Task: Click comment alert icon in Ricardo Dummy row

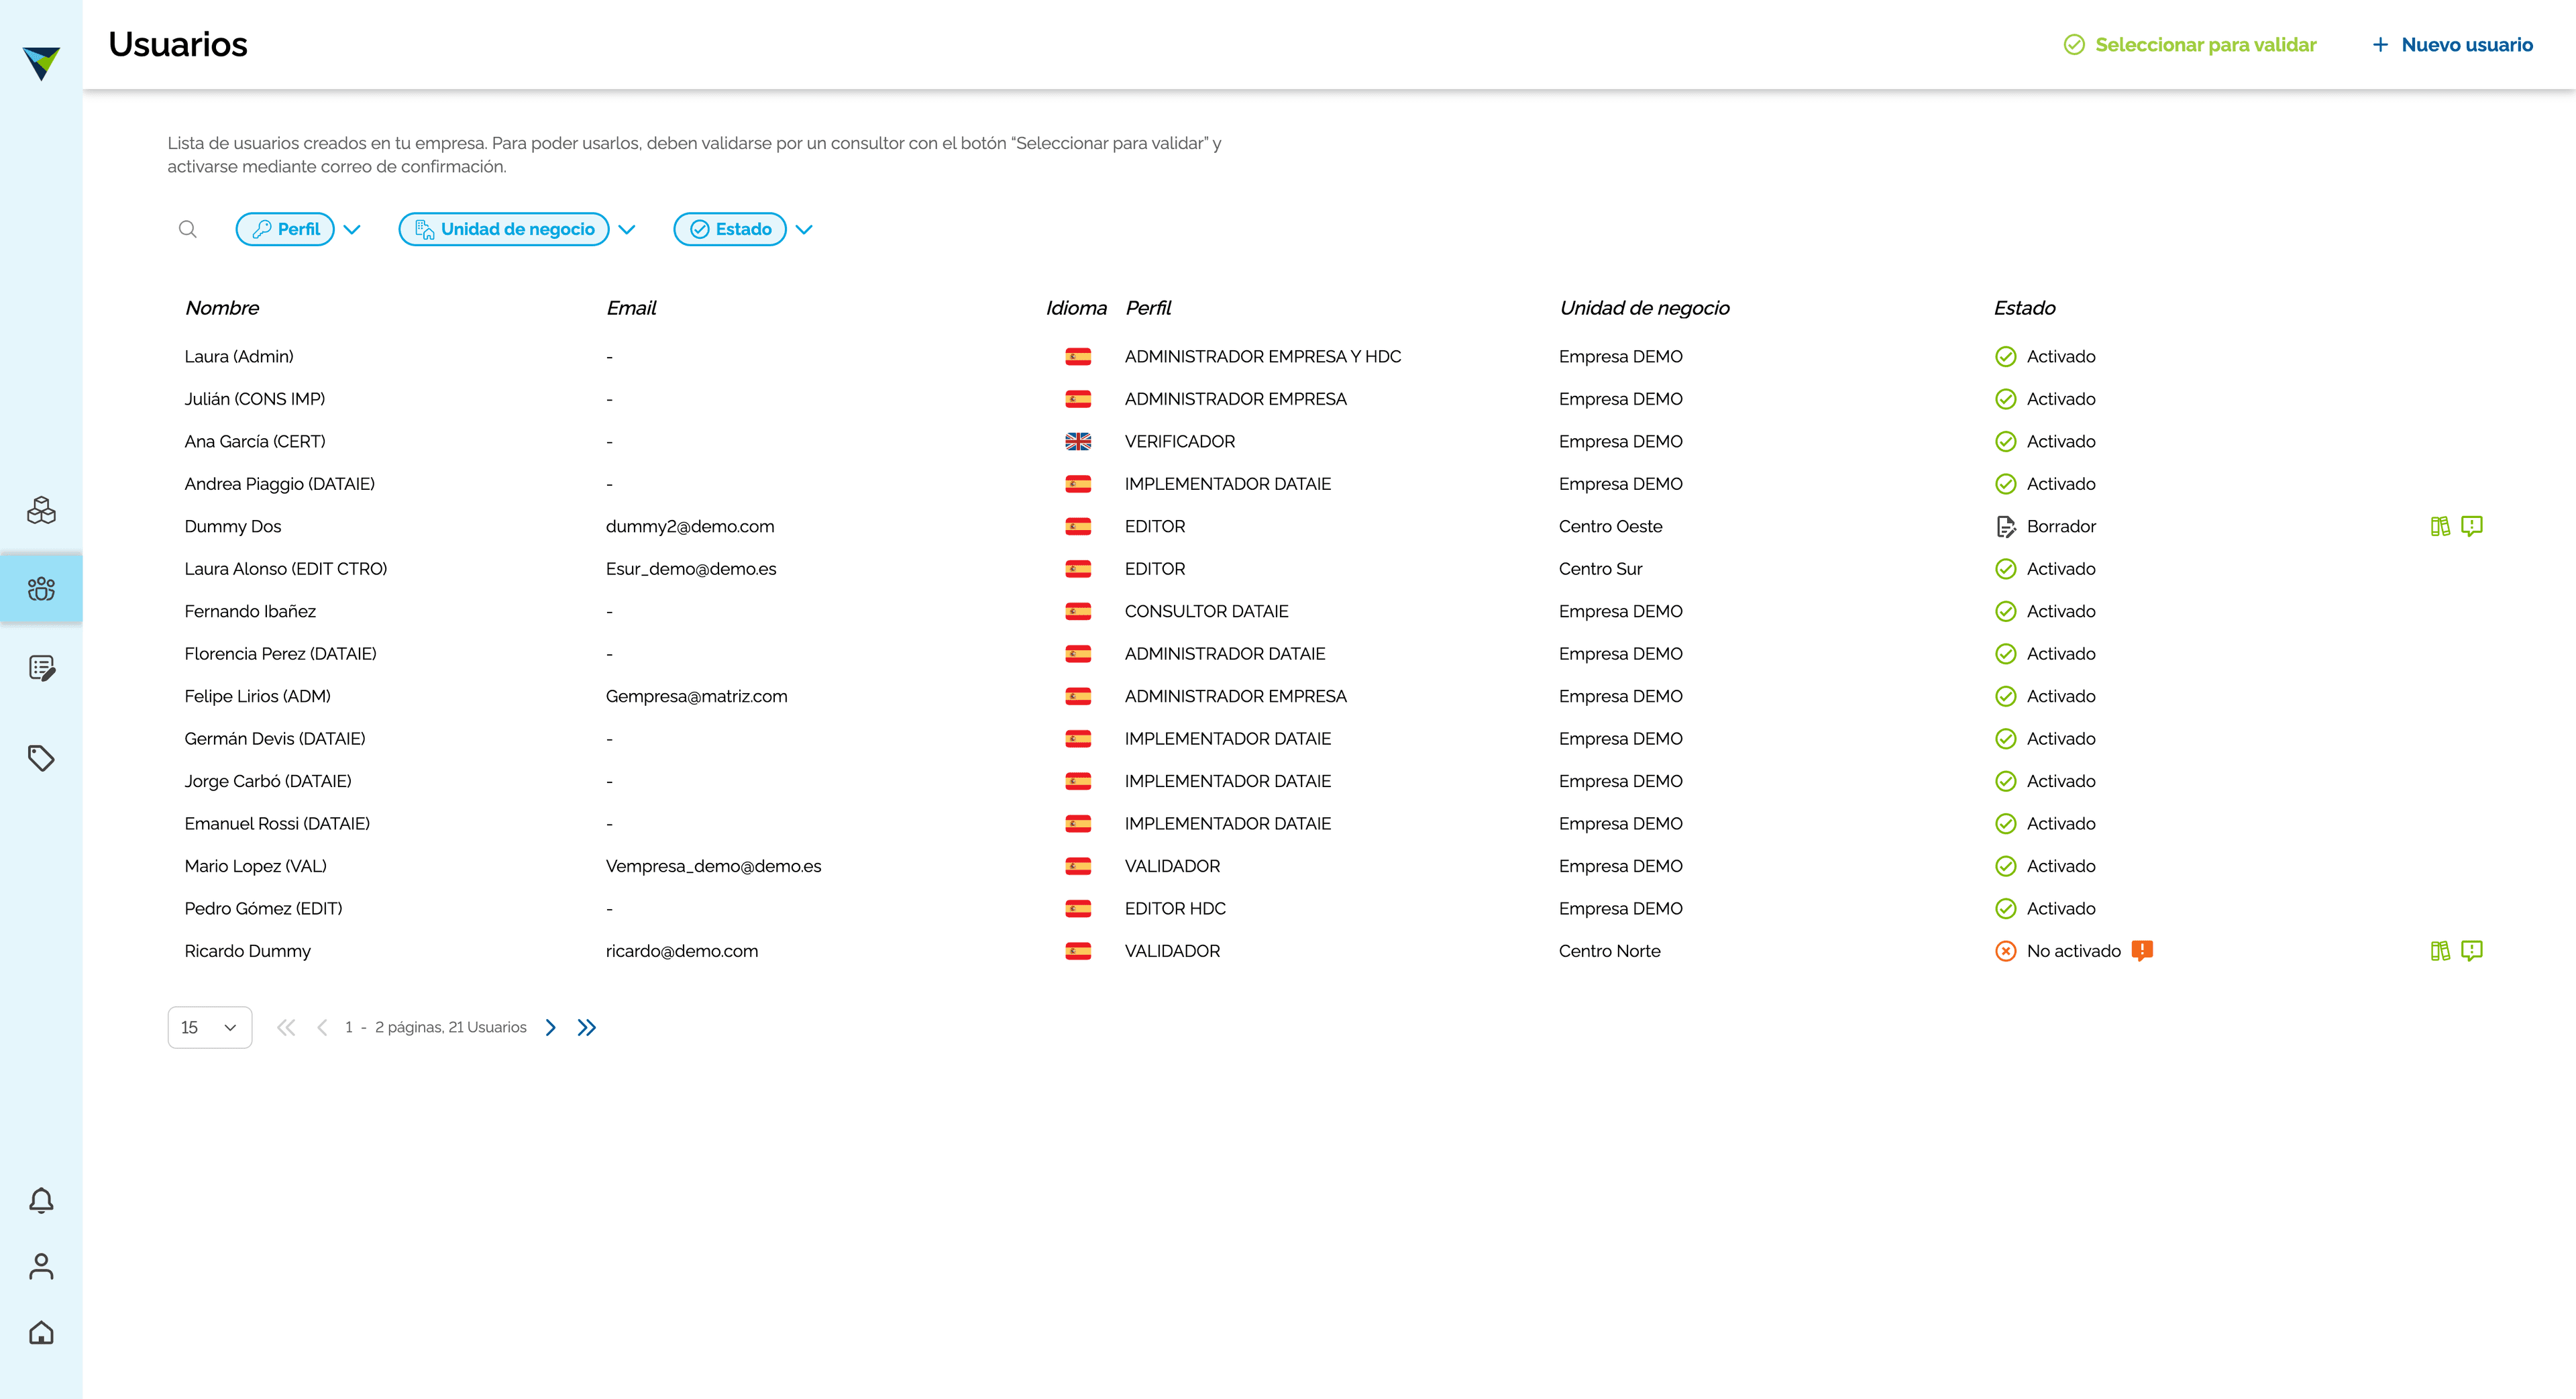Action: click(2472, 951)
